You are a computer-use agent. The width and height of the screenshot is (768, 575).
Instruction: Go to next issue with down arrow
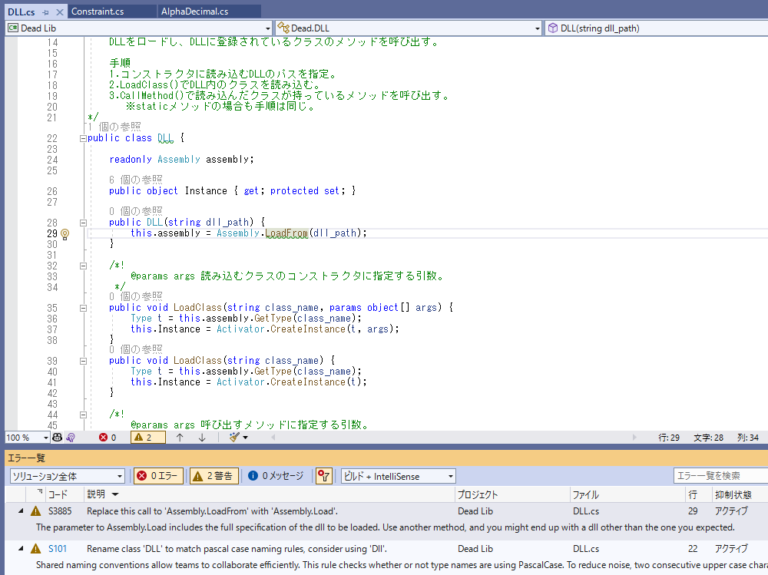tap(202, 437)
